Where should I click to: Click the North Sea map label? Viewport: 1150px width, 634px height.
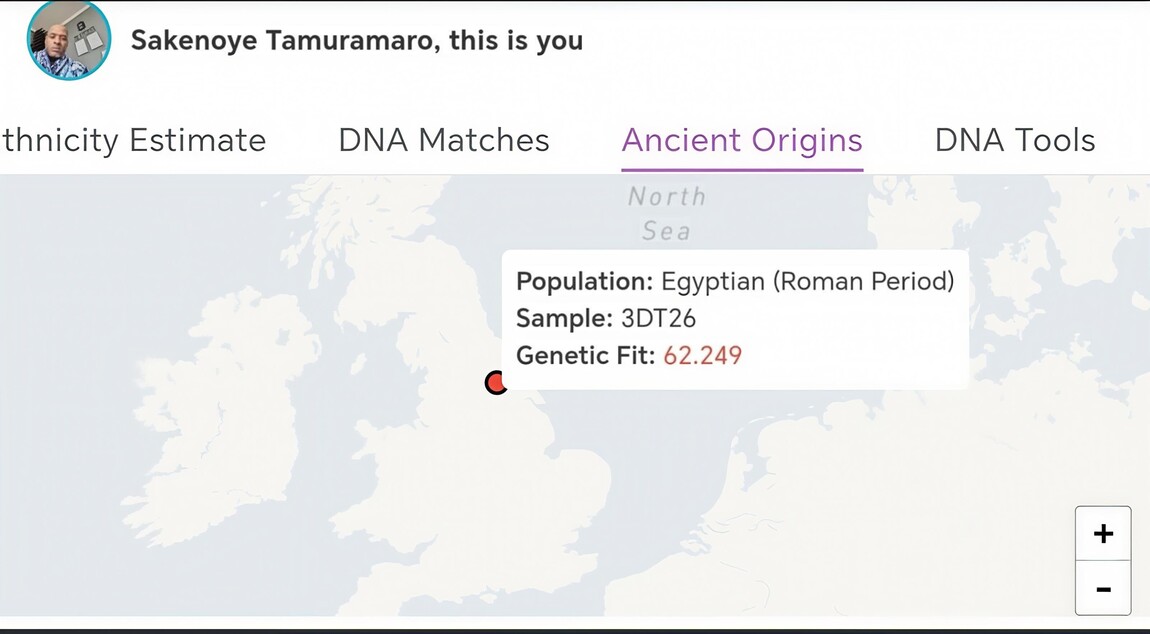click(x=667, y=214)
